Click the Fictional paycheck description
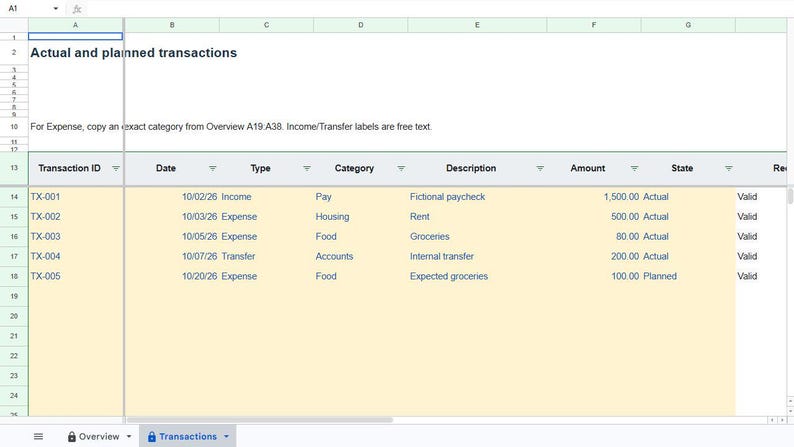794x447 pixels. 477,196
